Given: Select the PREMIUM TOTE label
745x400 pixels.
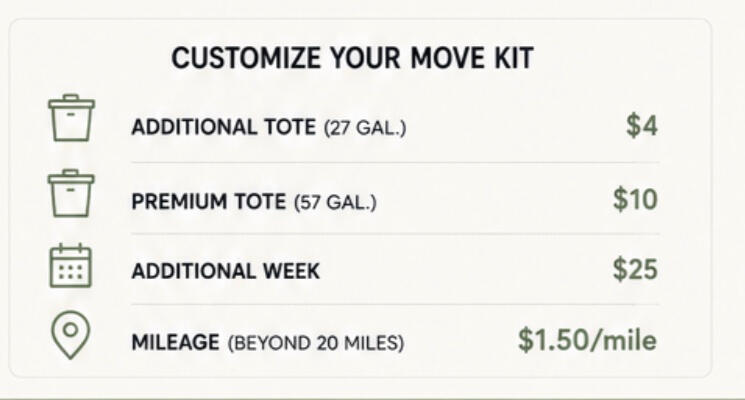Looking at the screenshot, I should tap(209, 202).
